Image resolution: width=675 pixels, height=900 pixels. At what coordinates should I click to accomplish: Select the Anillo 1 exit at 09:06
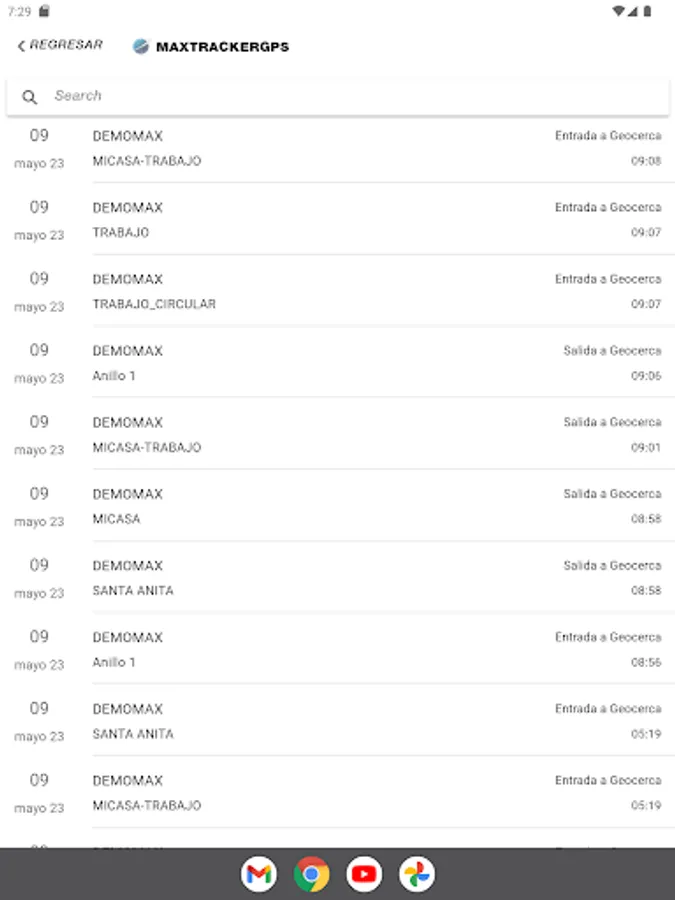point(376,363)
